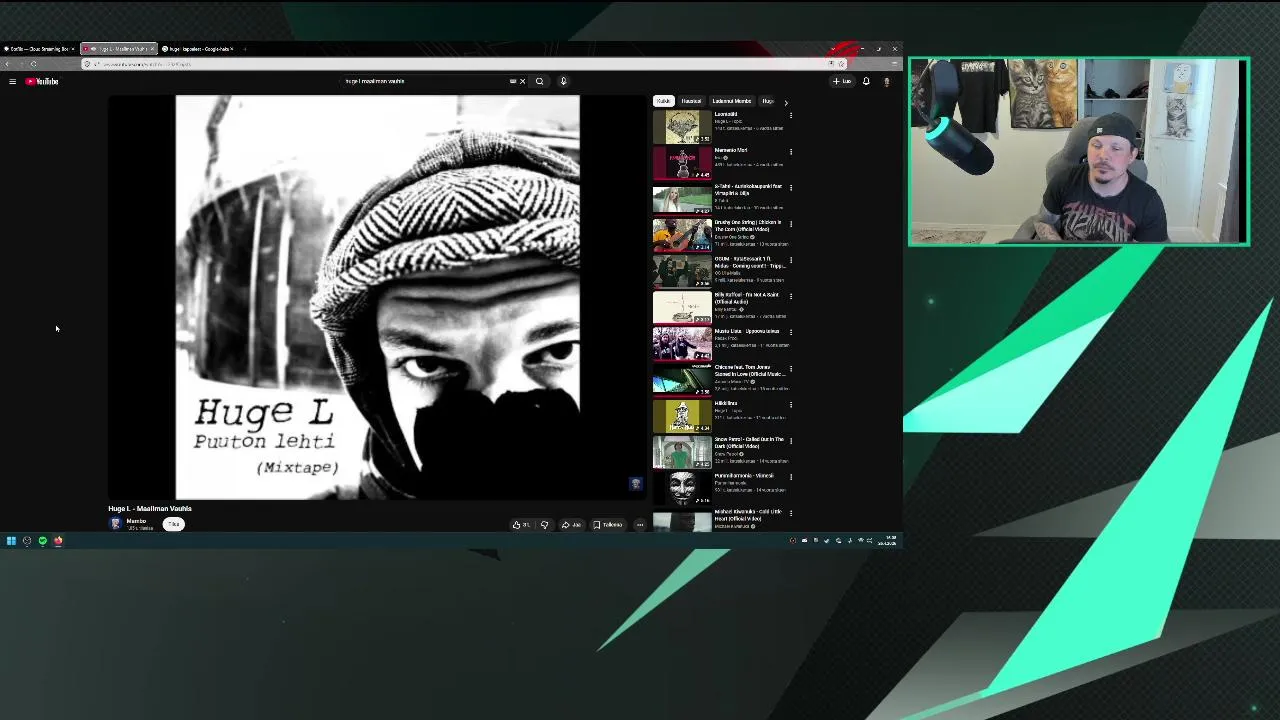Open the Windows taskbar clock
The height and width of the screenshot is (720, 1280).
(889, 541)
